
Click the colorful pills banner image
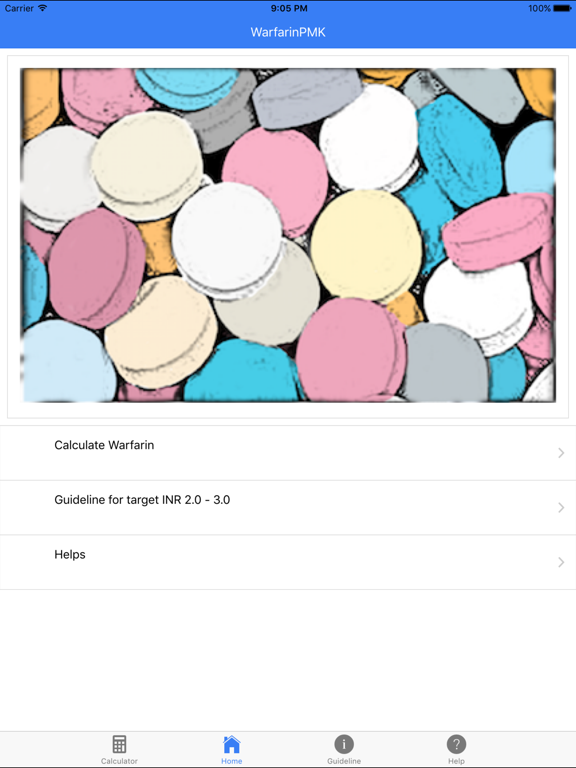coord(288,235)
